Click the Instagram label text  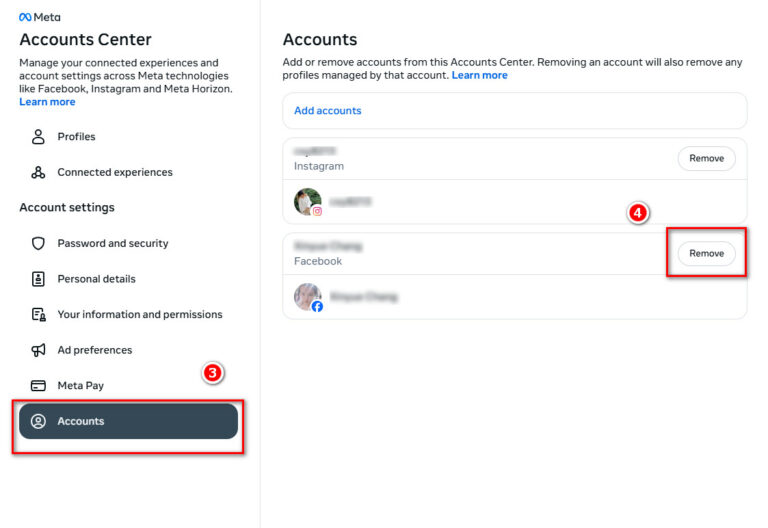319,167
